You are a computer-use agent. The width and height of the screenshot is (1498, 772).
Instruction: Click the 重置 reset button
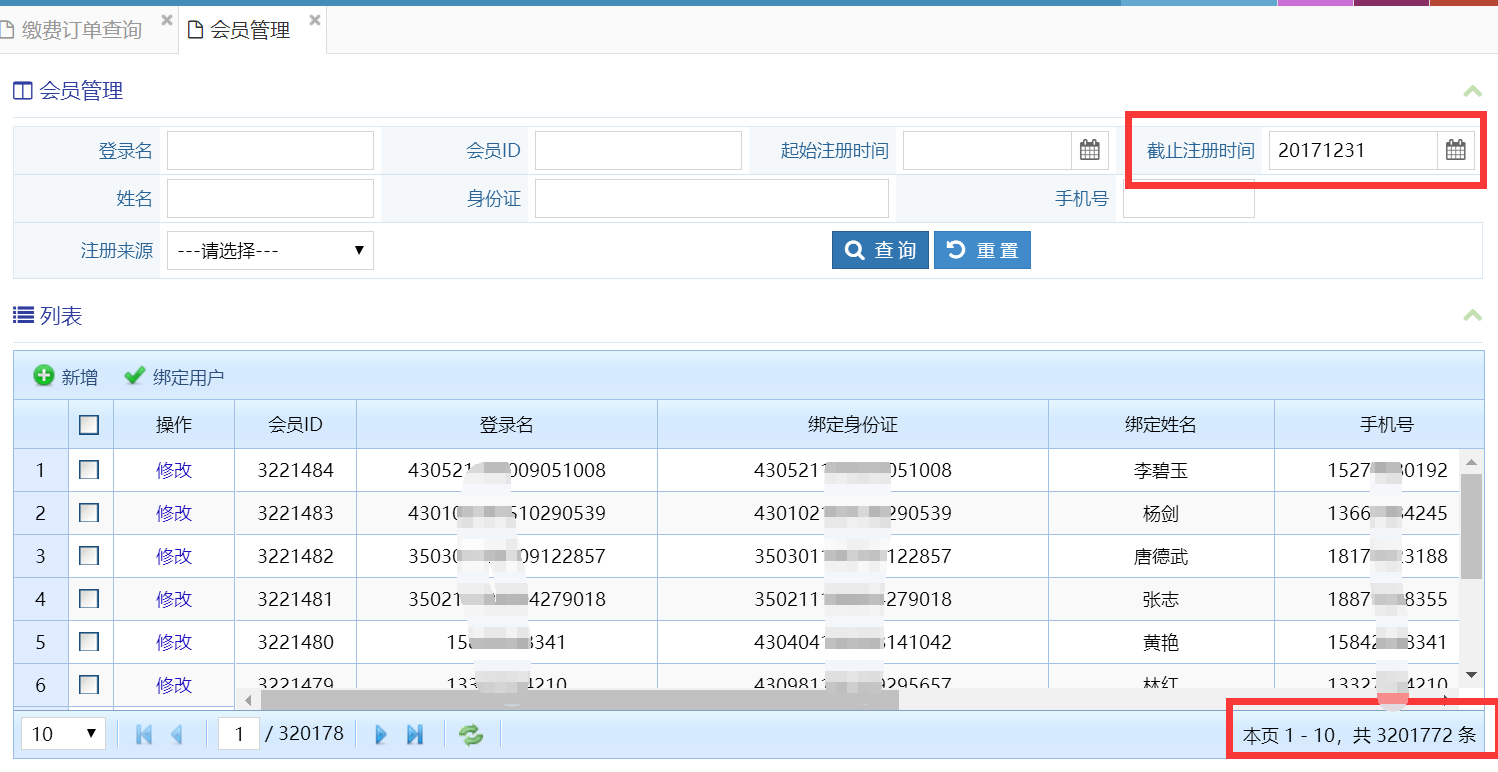pos(982,250)
